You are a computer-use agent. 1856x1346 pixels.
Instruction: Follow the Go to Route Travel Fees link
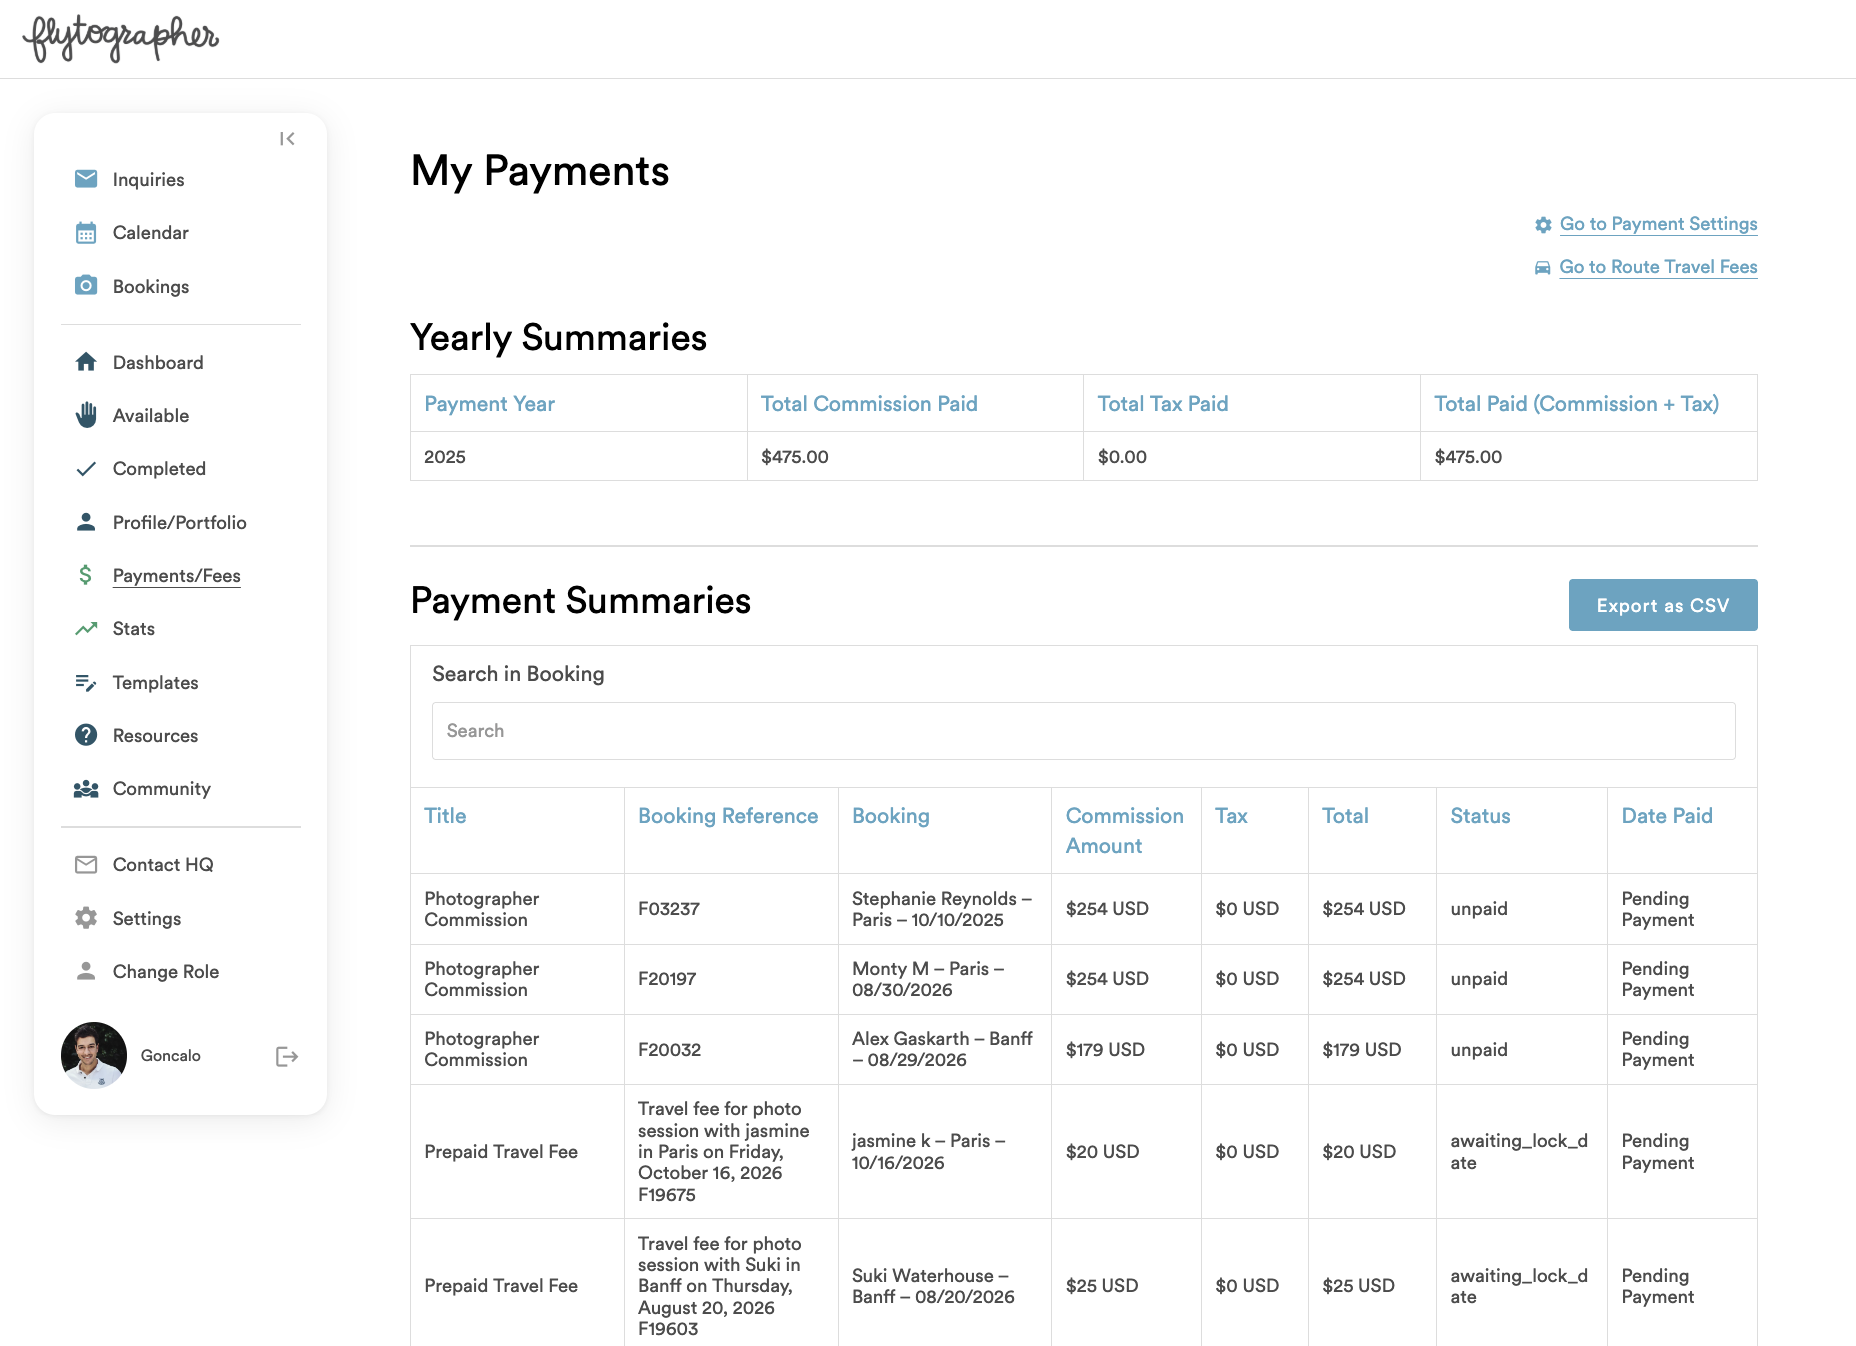coord(1658,267)
